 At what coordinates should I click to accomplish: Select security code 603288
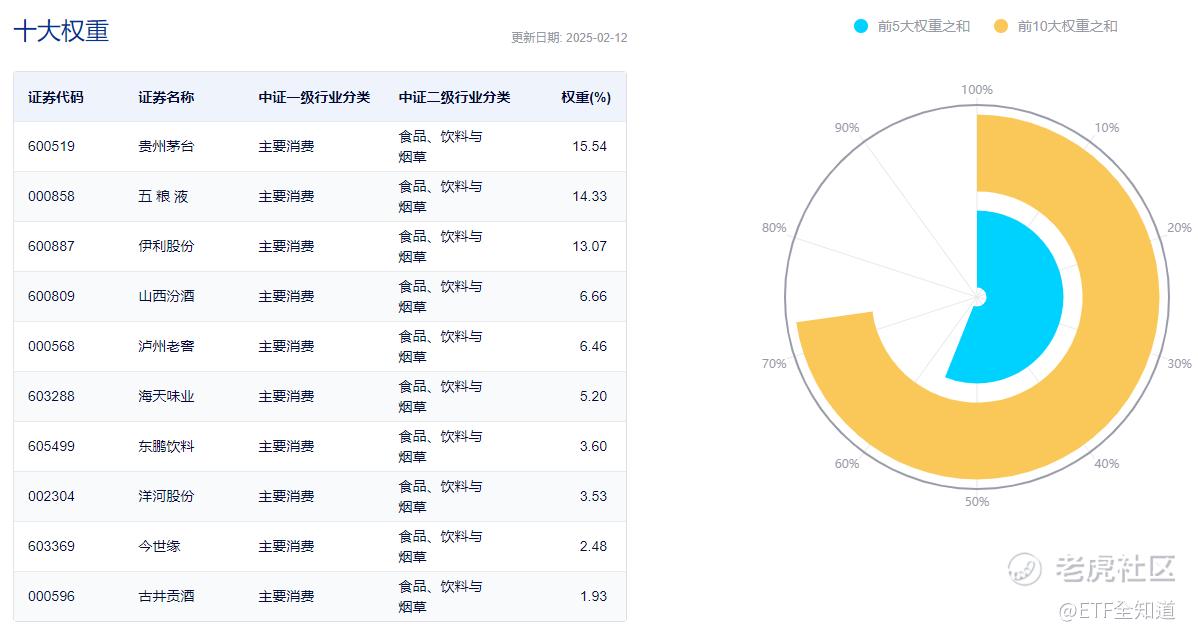[51, 396]
